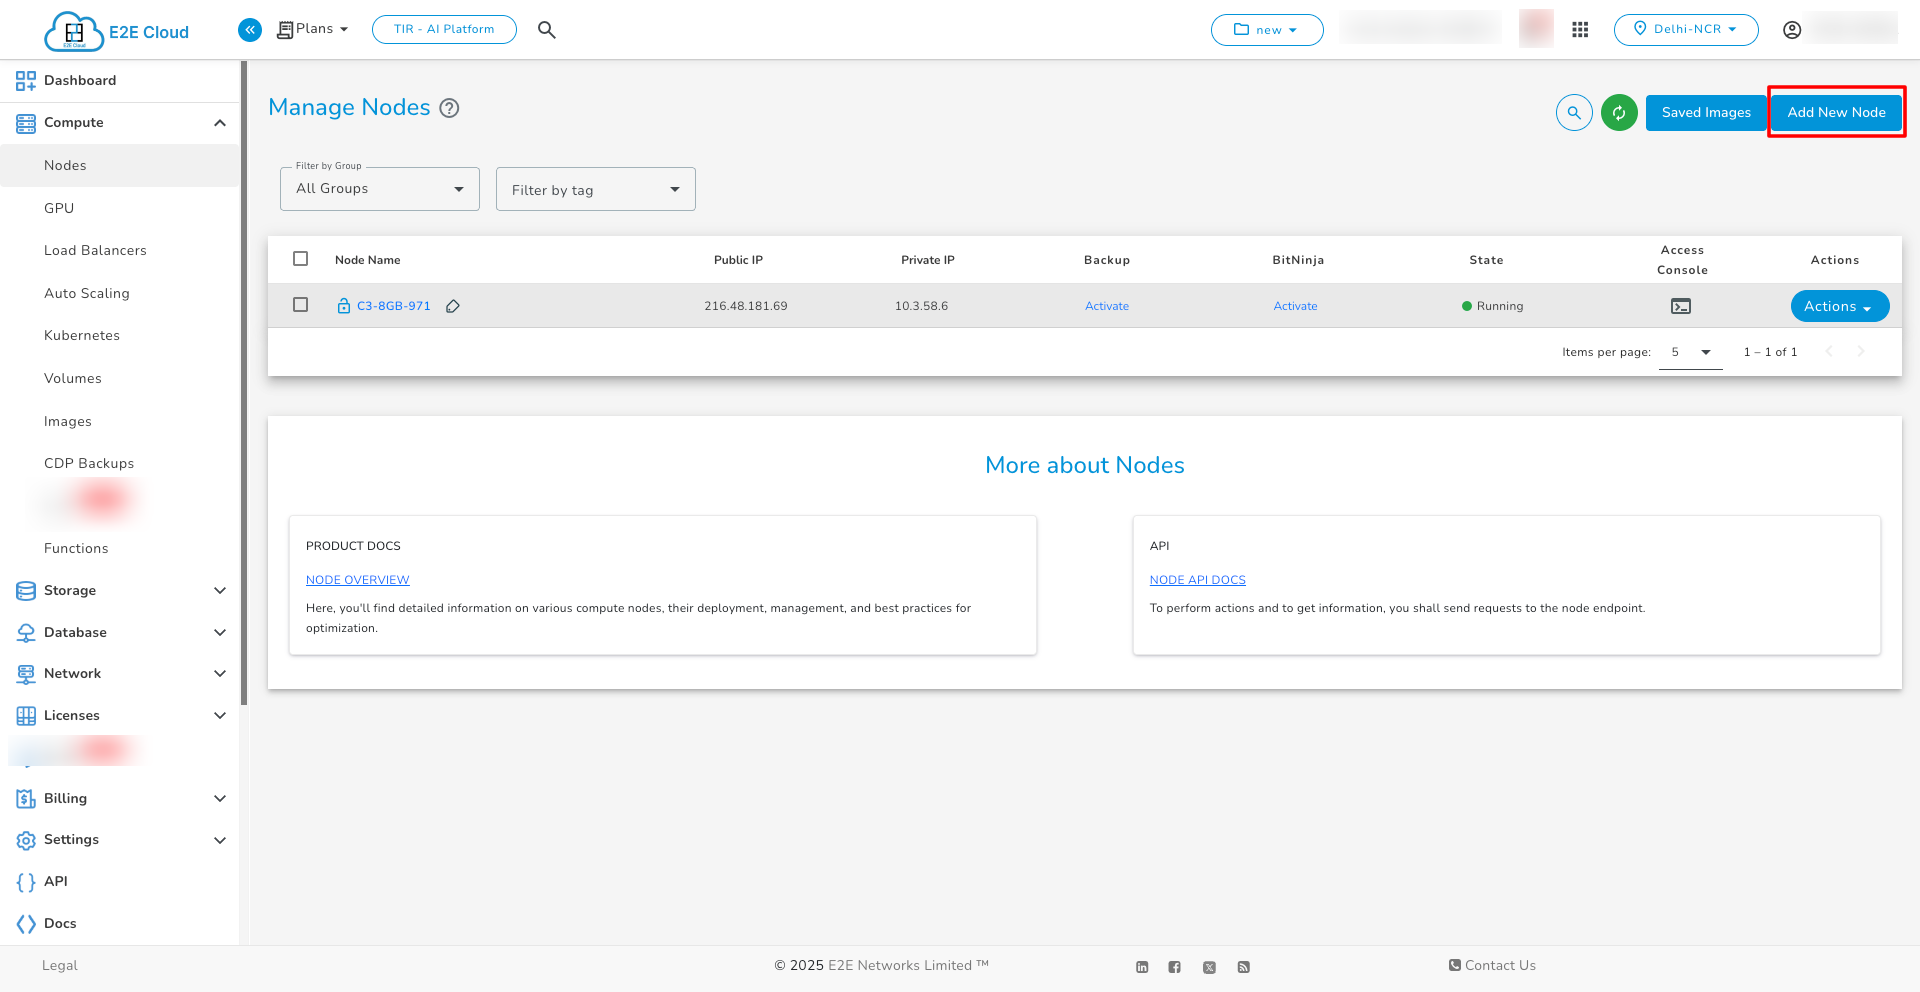Change items per page to another value

[x=1689, y=352]
